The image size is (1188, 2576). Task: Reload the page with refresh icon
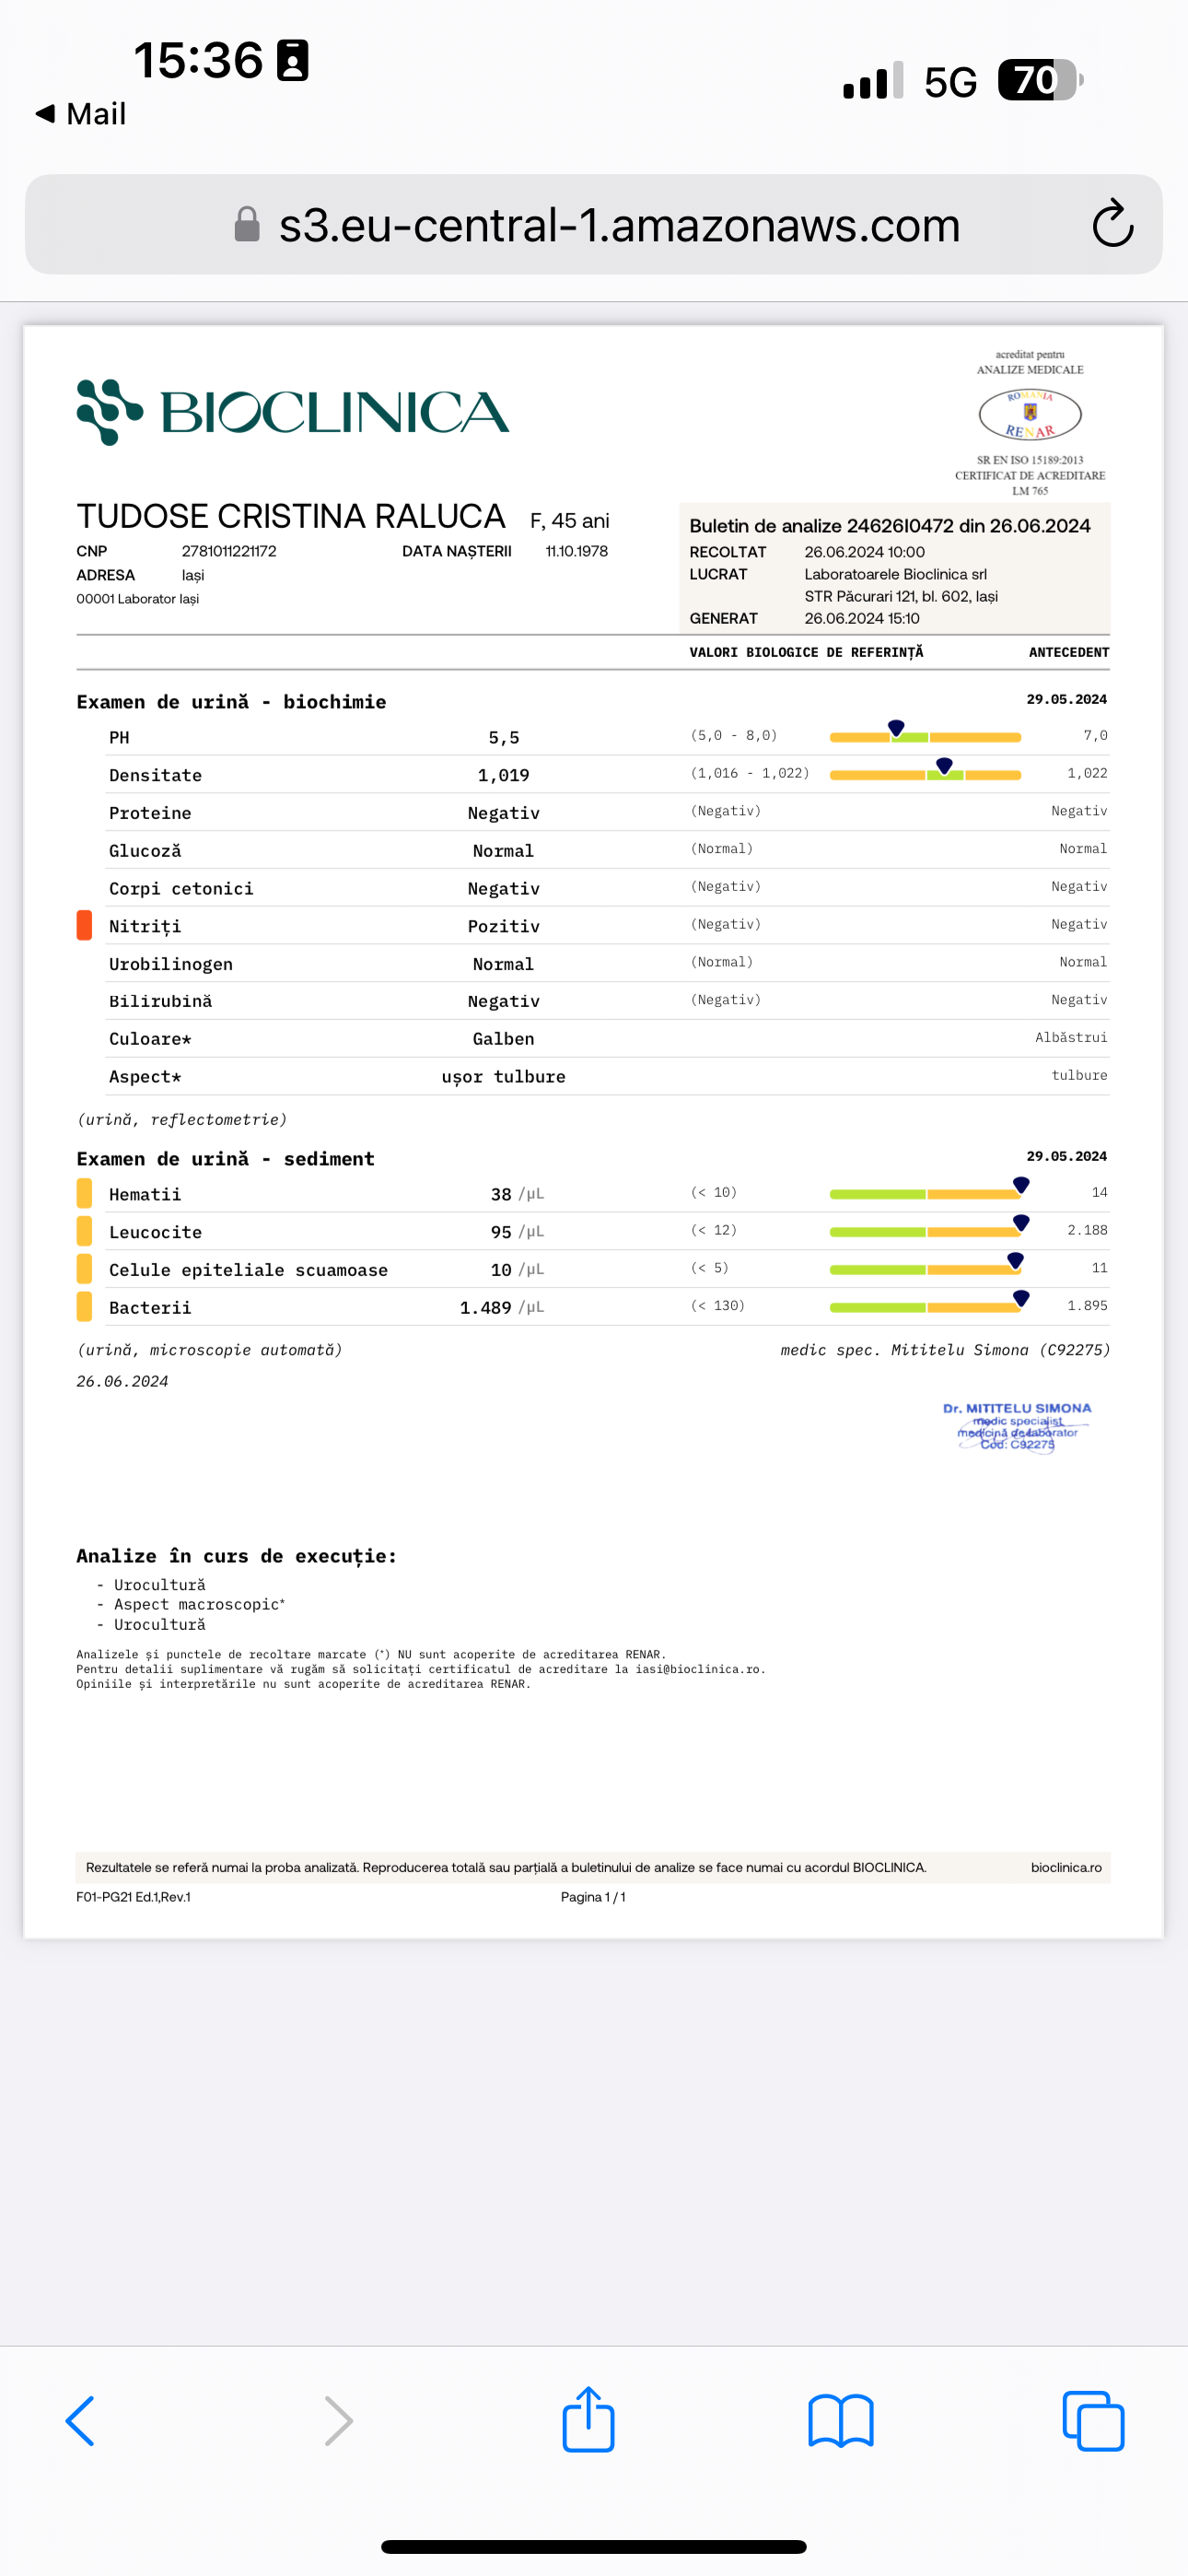tap(1112, 223)
